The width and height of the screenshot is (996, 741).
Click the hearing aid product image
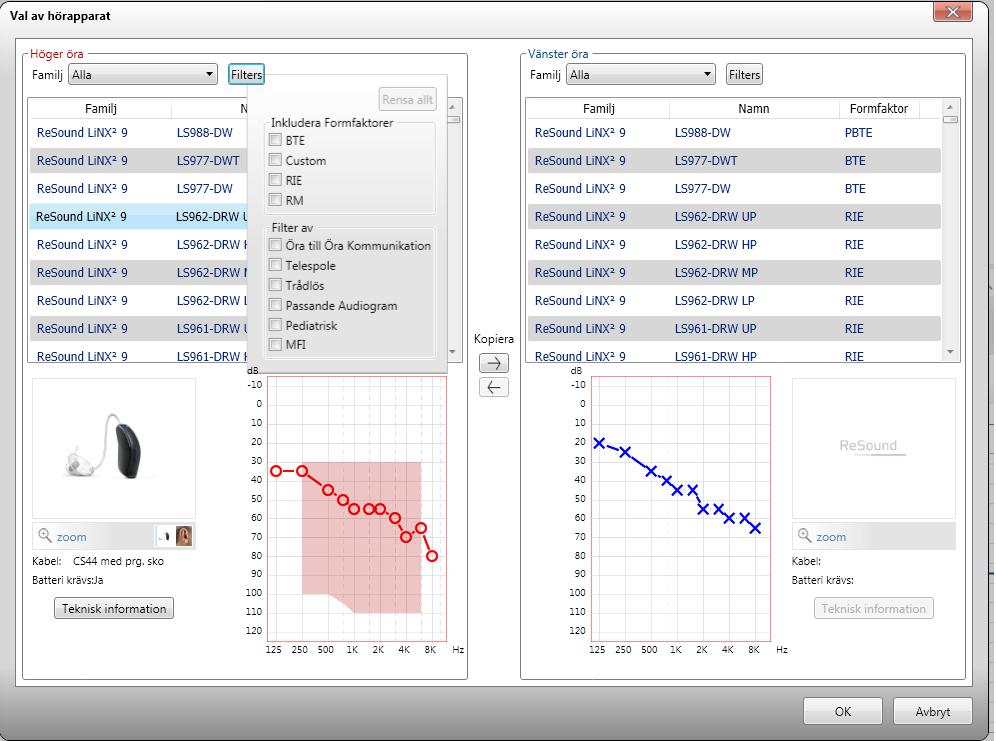114,448
